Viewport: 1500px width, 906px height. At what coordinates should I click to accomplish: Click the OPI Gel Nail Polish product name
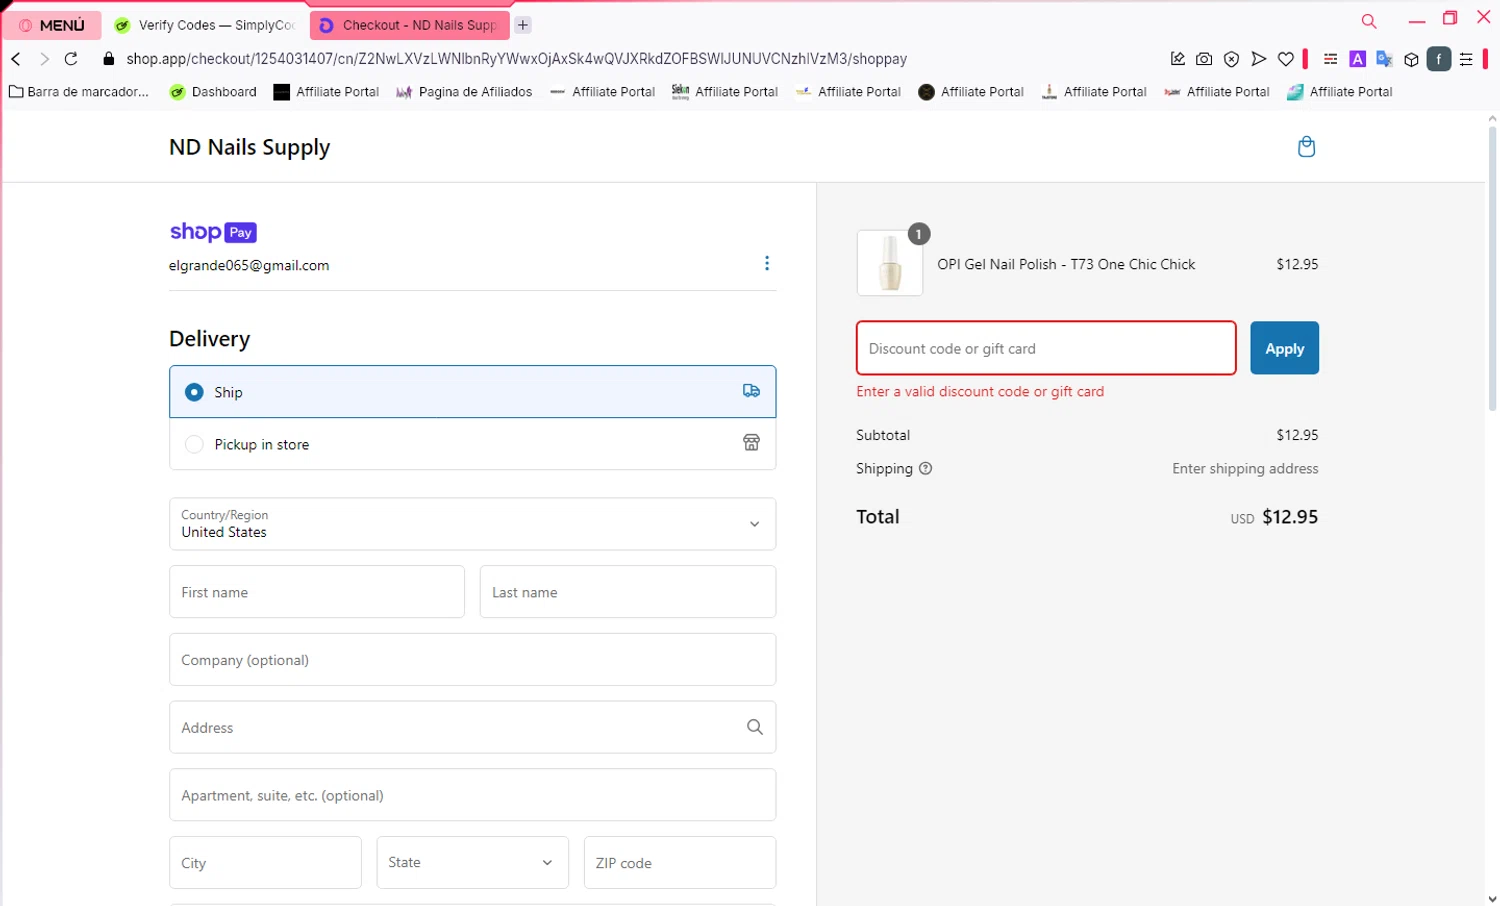click(x=1066, y=264)
